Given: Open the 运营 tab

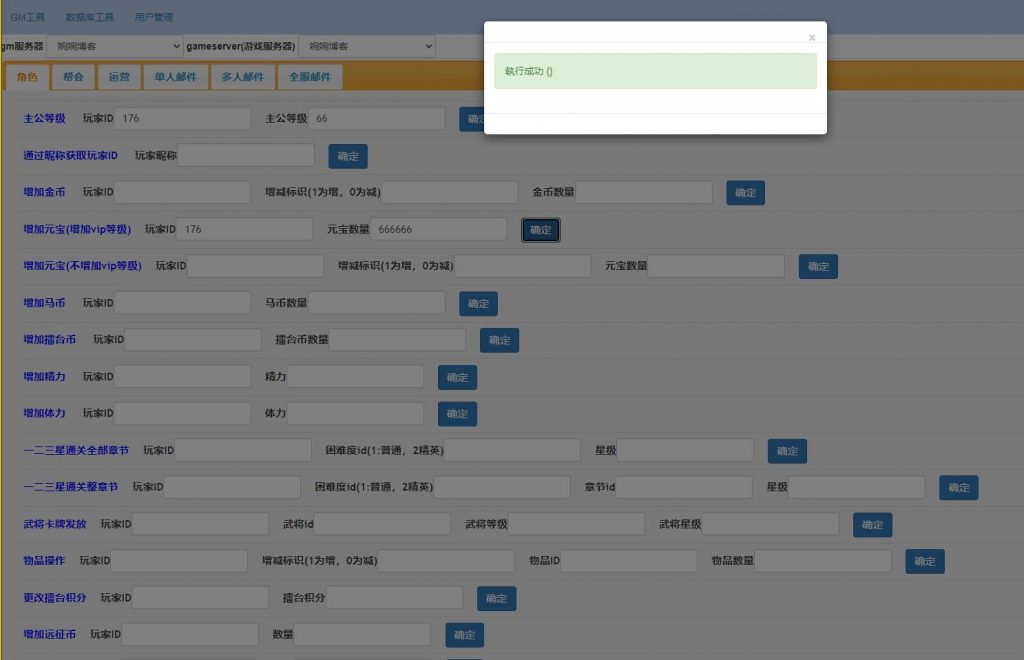Looking at the screenshot, I should coord(119,76).
